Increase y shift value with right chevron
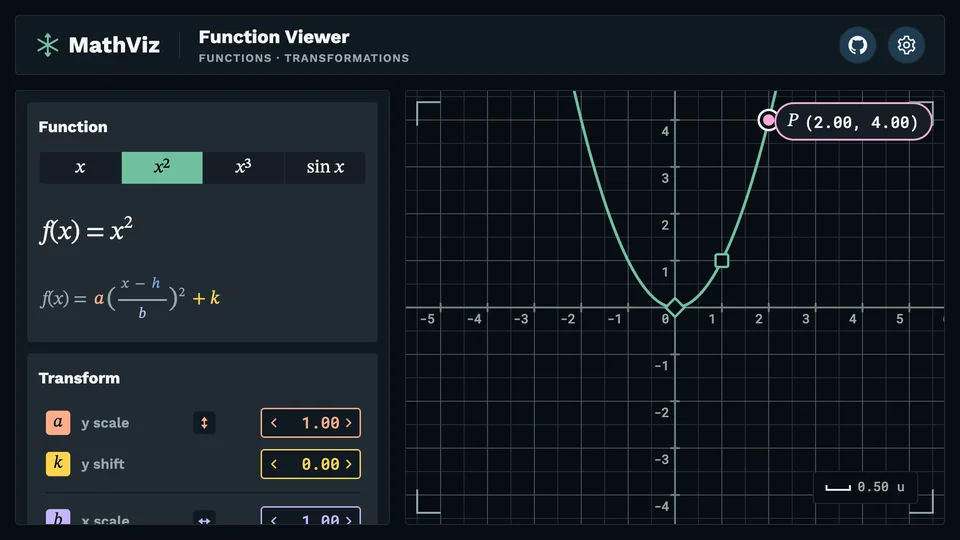This screenshot has height=540, width=960. pos(349,464)
